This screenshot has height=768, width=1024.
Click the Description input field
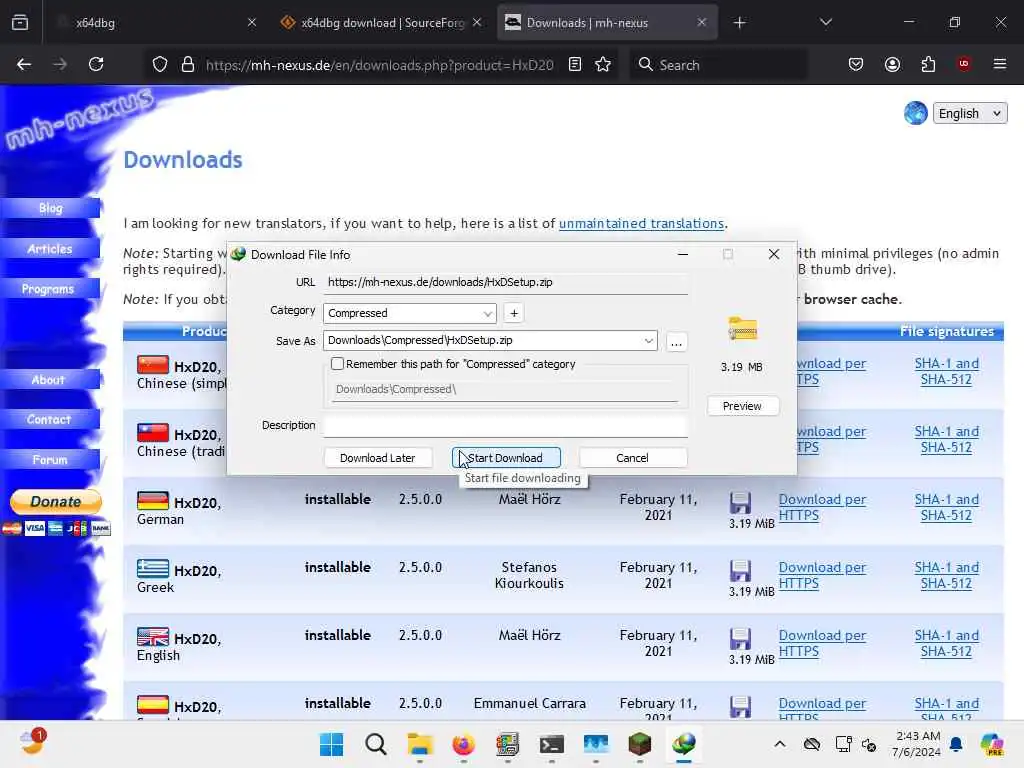pyautogui.click(x=505, y=426)
